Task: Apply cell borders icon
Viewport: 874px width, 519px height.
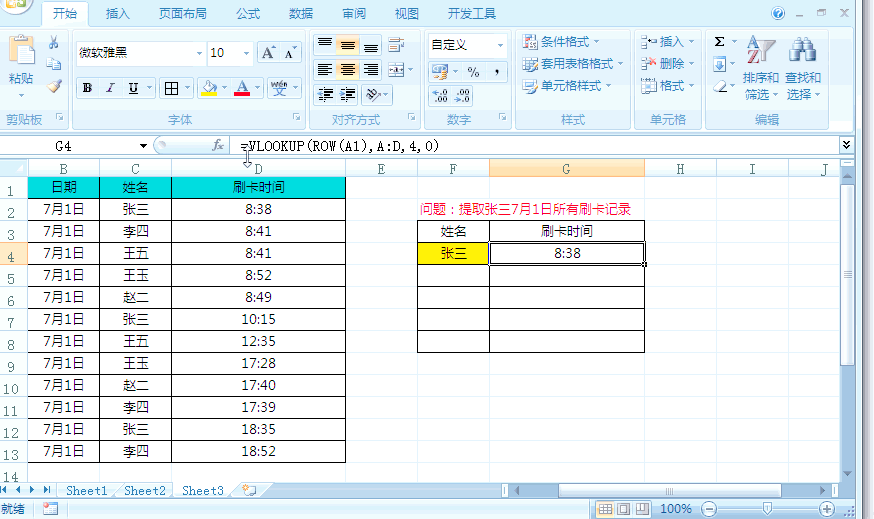Action: 171,88
